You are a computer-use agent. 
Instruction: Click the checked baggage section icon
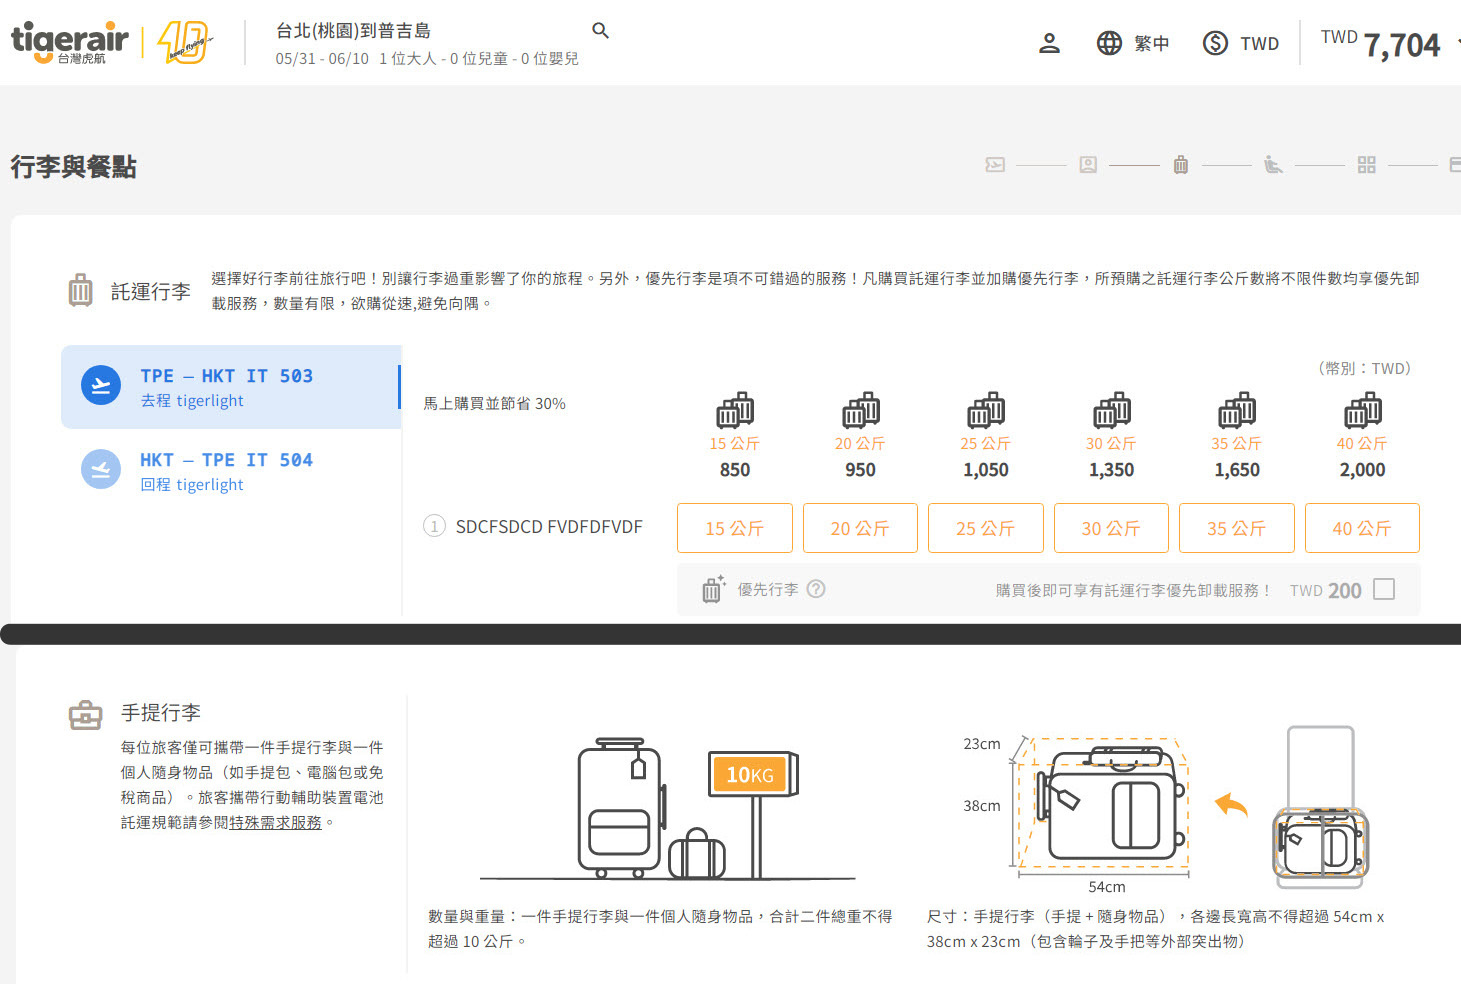80,290
